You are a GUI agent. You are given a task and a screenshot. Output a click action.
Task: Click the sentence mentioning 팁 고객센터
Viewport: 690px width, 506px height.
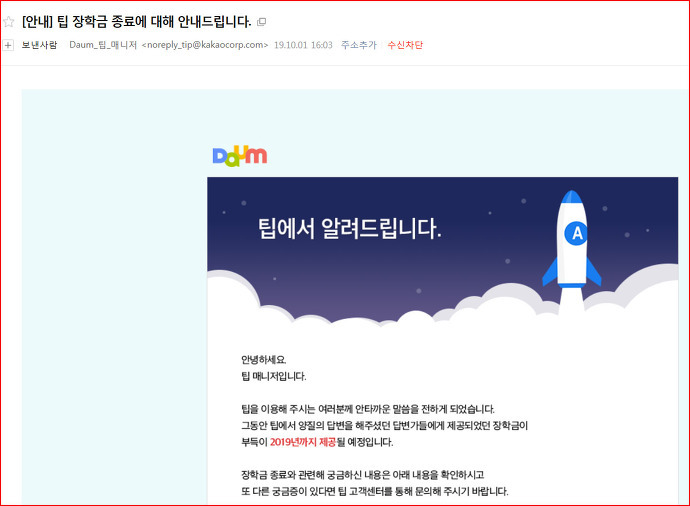pyautogui.click(x=374, y=491)
